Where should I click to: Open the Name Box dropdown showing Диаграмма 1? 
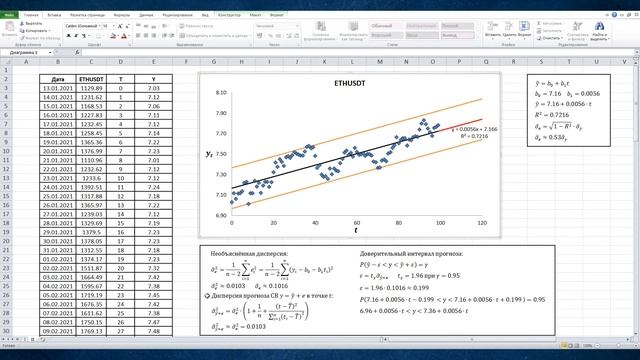click(50, 53)
